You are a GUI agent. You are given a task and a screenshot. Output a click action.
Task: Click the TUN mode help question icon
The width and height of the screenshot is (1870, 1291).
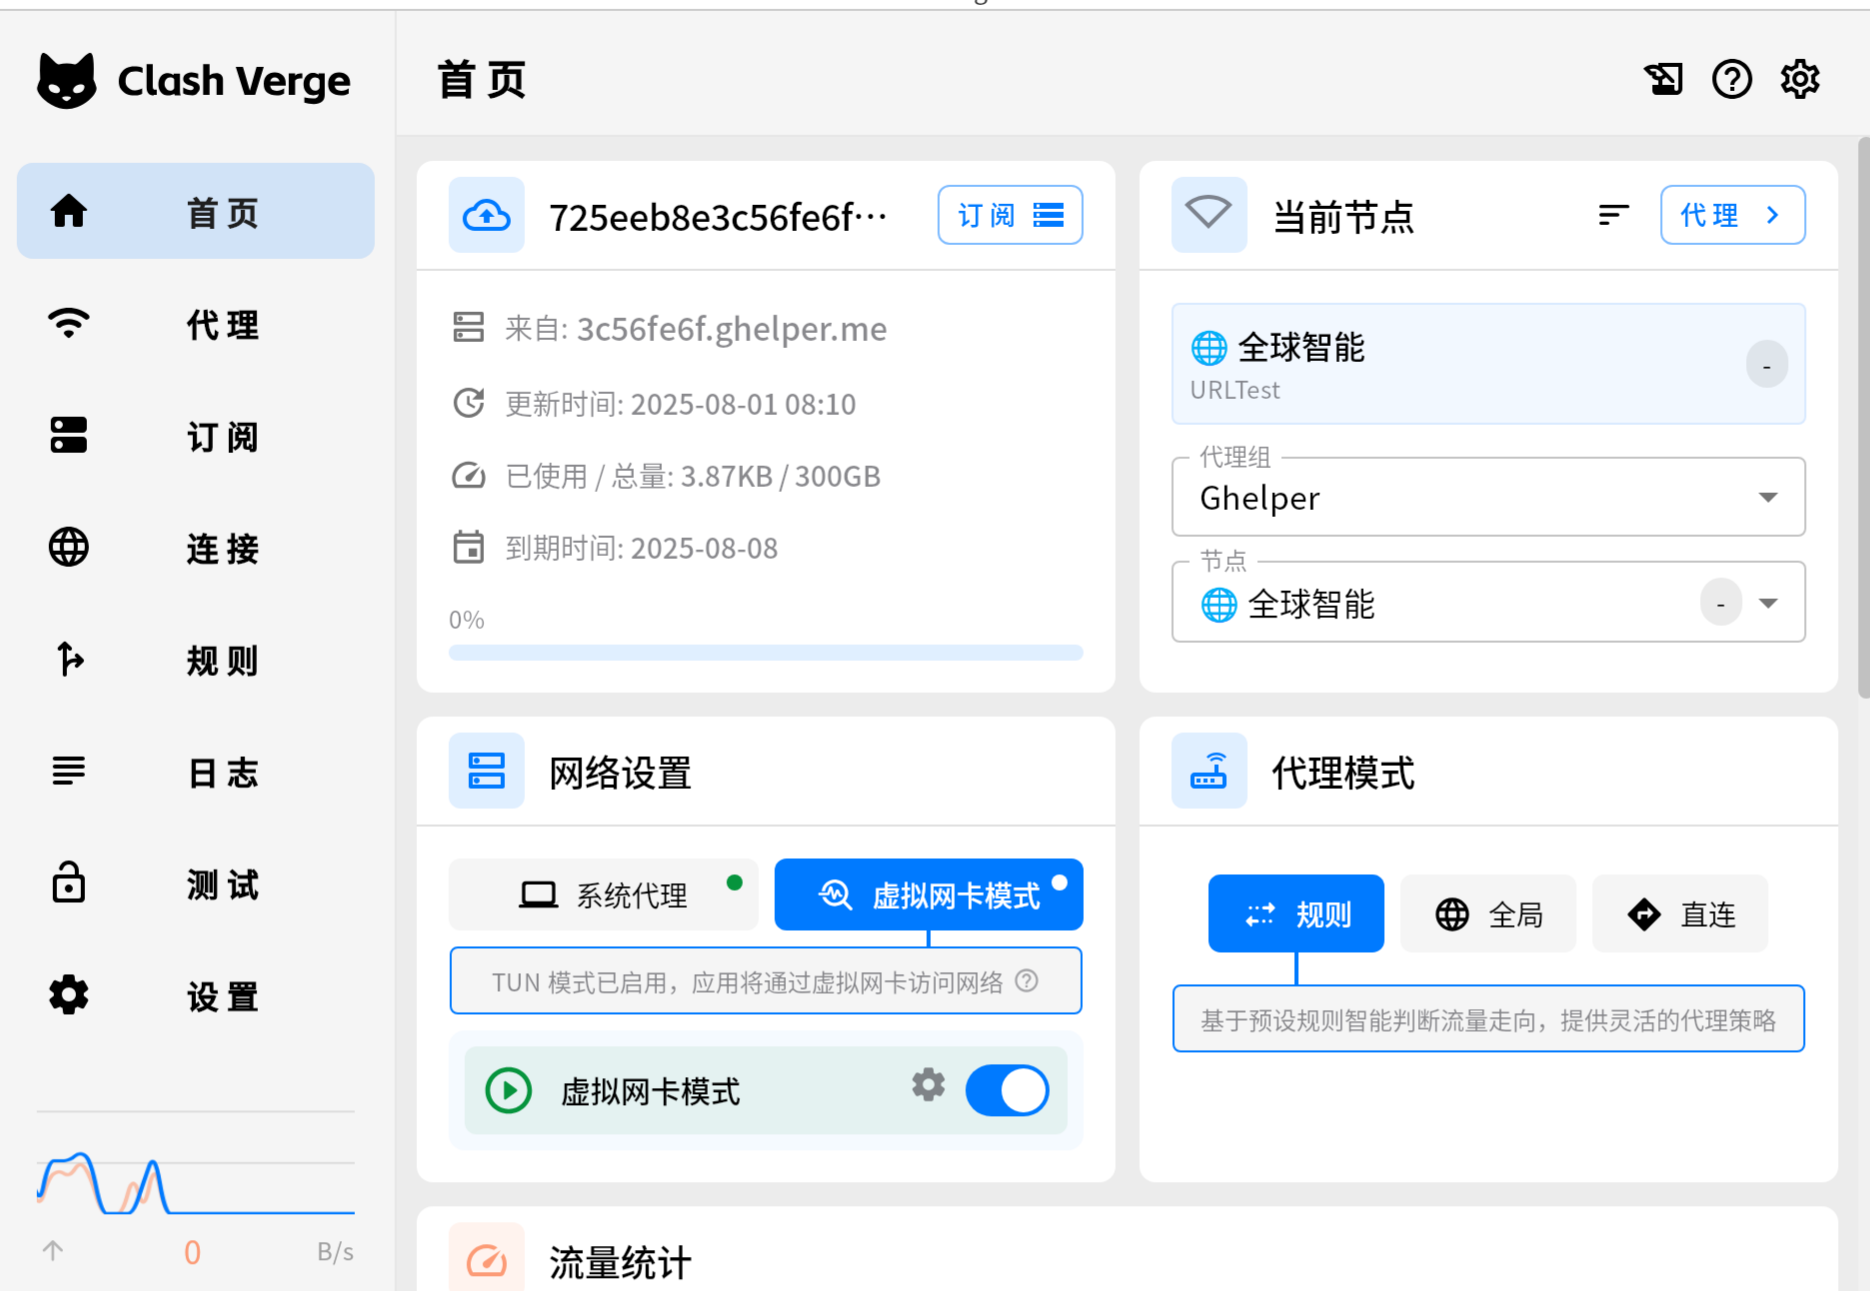tap(1026, 981)
